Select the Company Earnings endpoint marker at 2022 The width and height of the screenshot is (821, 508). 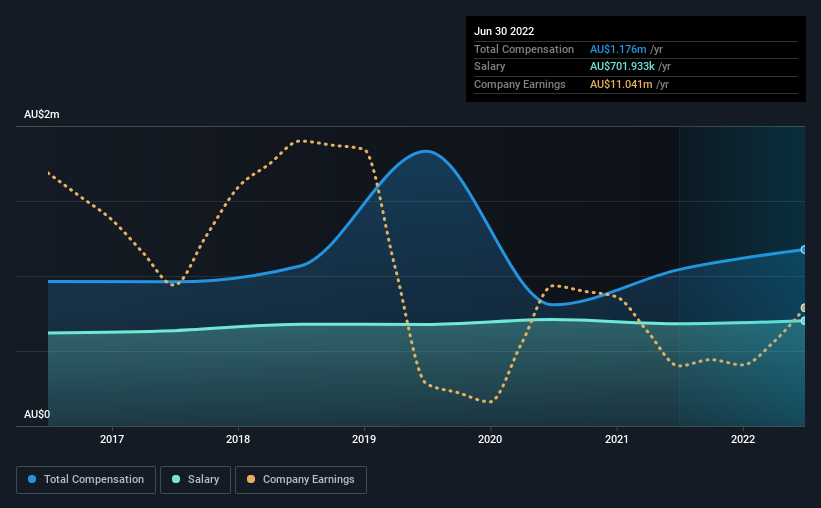click(x=804, y=308)
